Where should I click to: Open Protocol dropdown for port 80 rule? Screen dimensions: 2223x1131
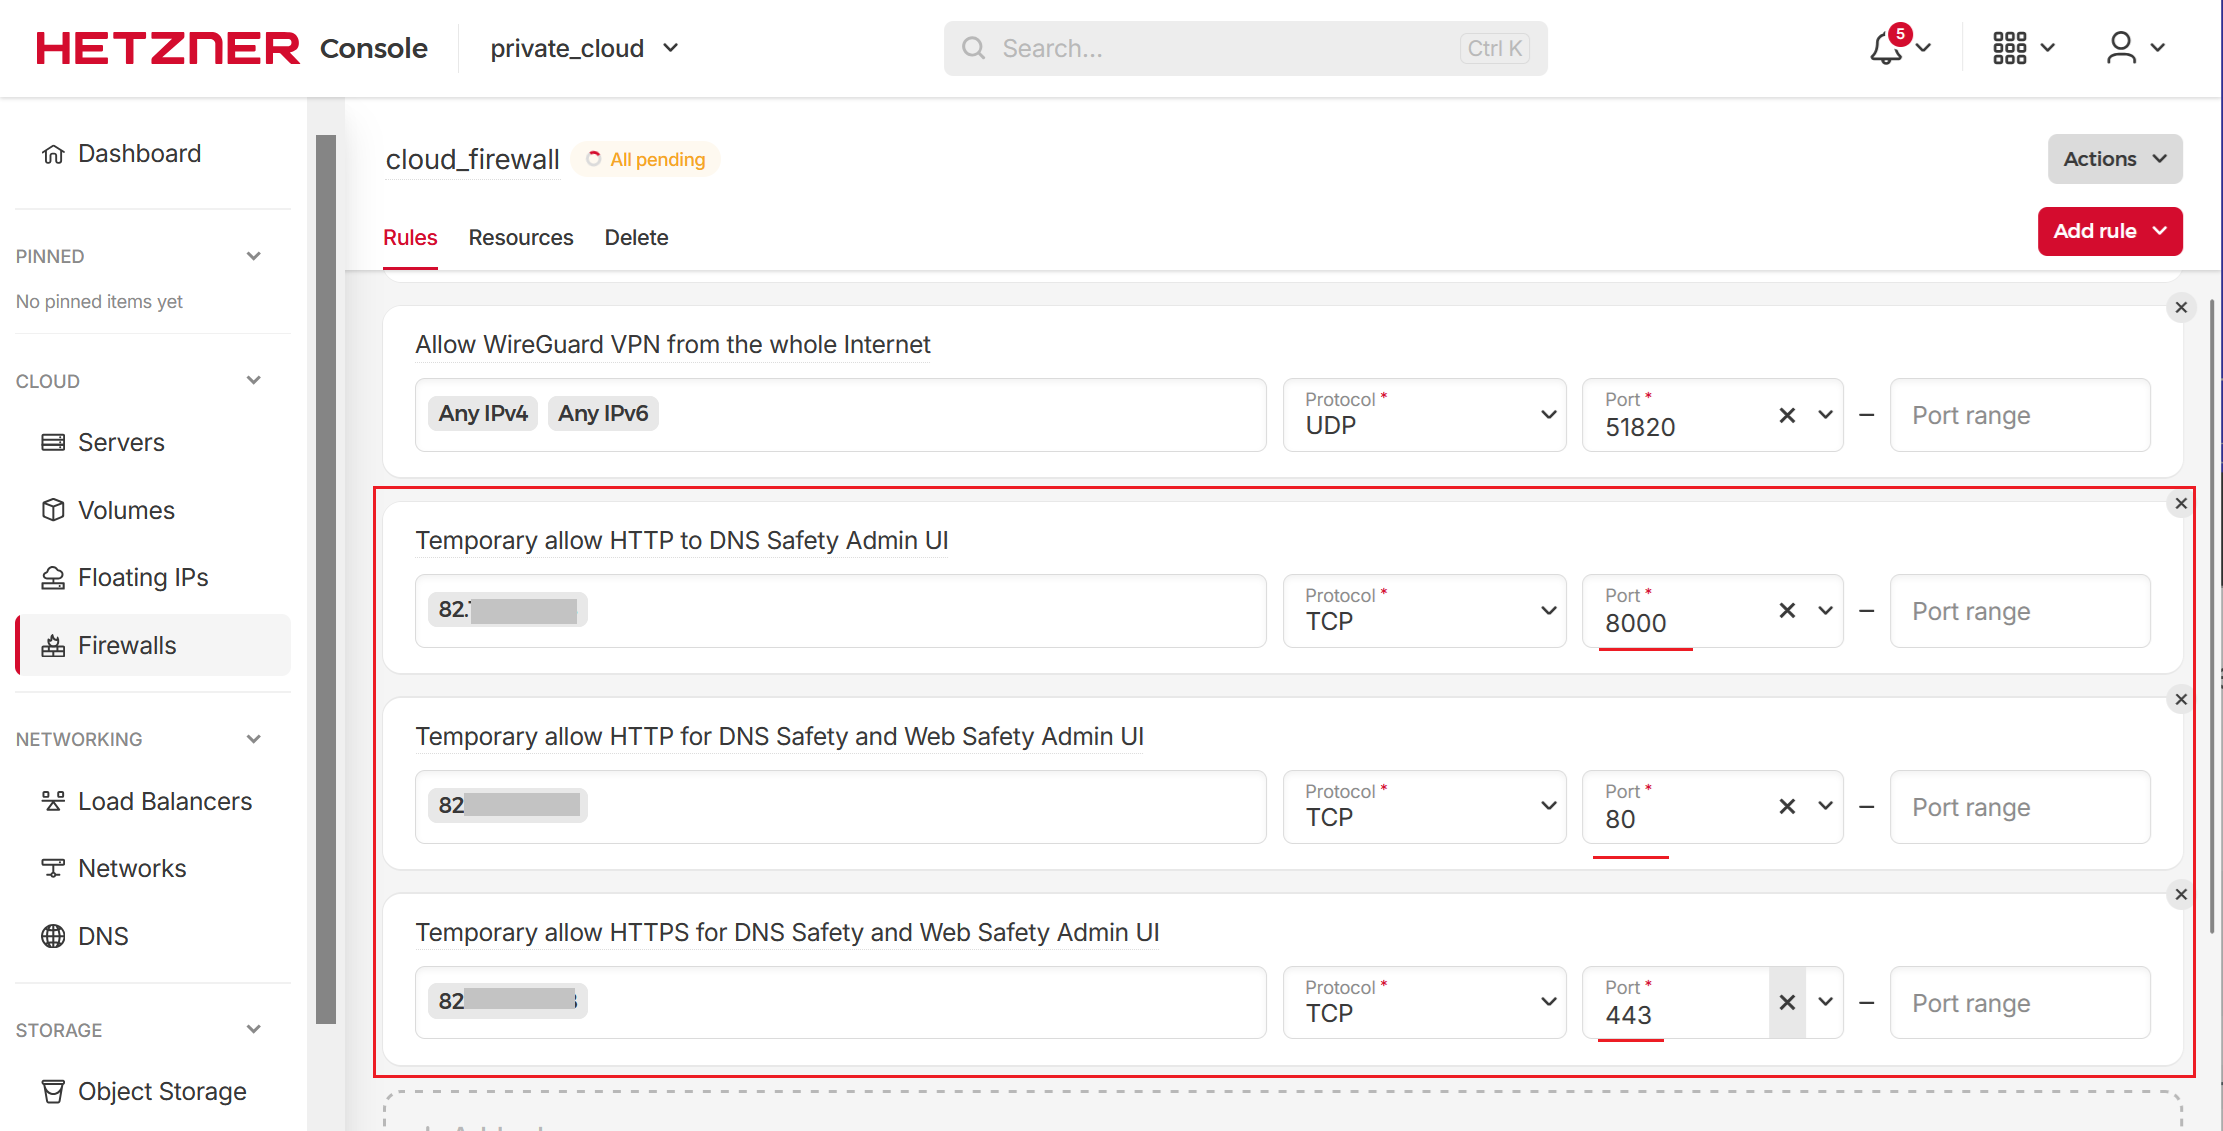point(1424,807)
